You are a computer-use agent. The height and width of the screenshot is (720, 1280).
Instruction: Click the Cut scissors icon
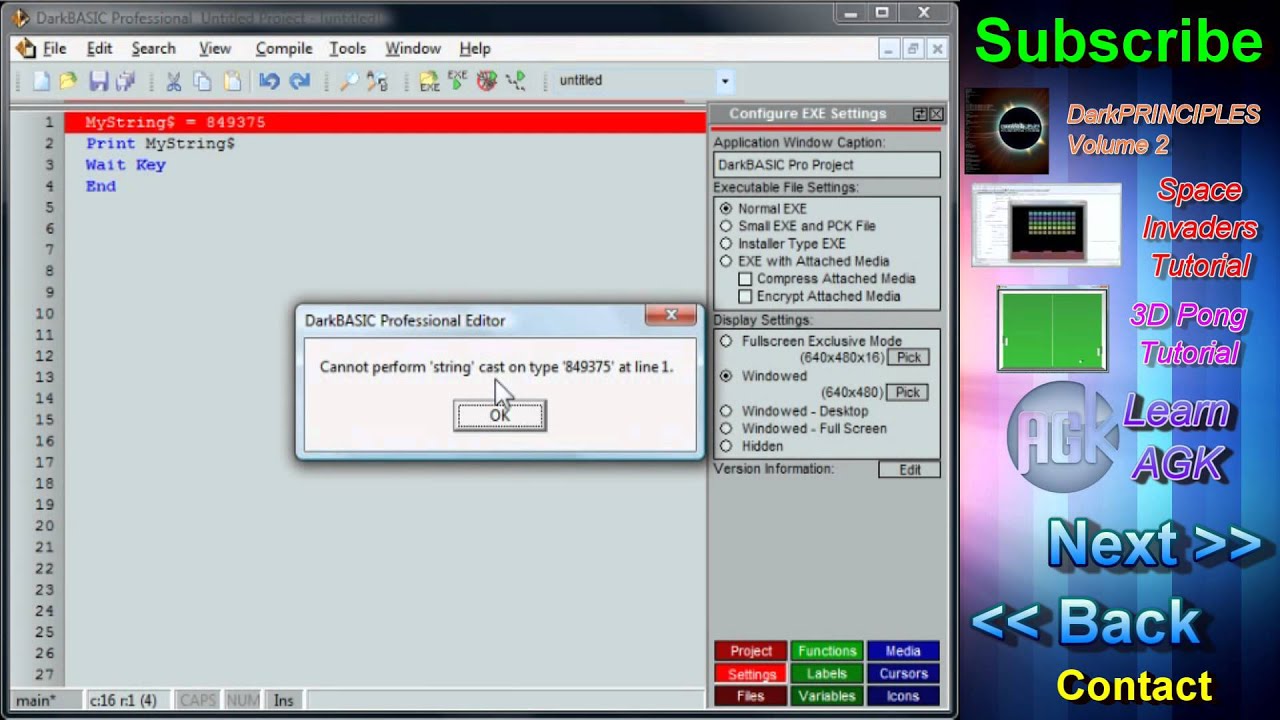click(x=173, y=81)
